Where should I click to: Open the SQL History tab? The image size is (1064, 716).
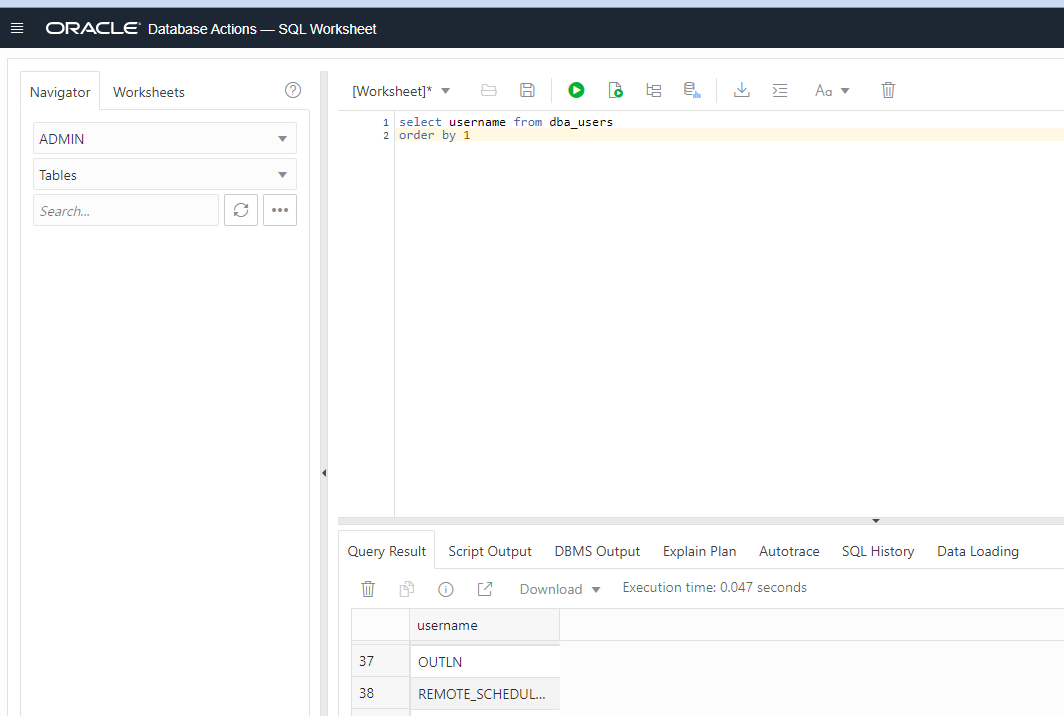[877, 551]
